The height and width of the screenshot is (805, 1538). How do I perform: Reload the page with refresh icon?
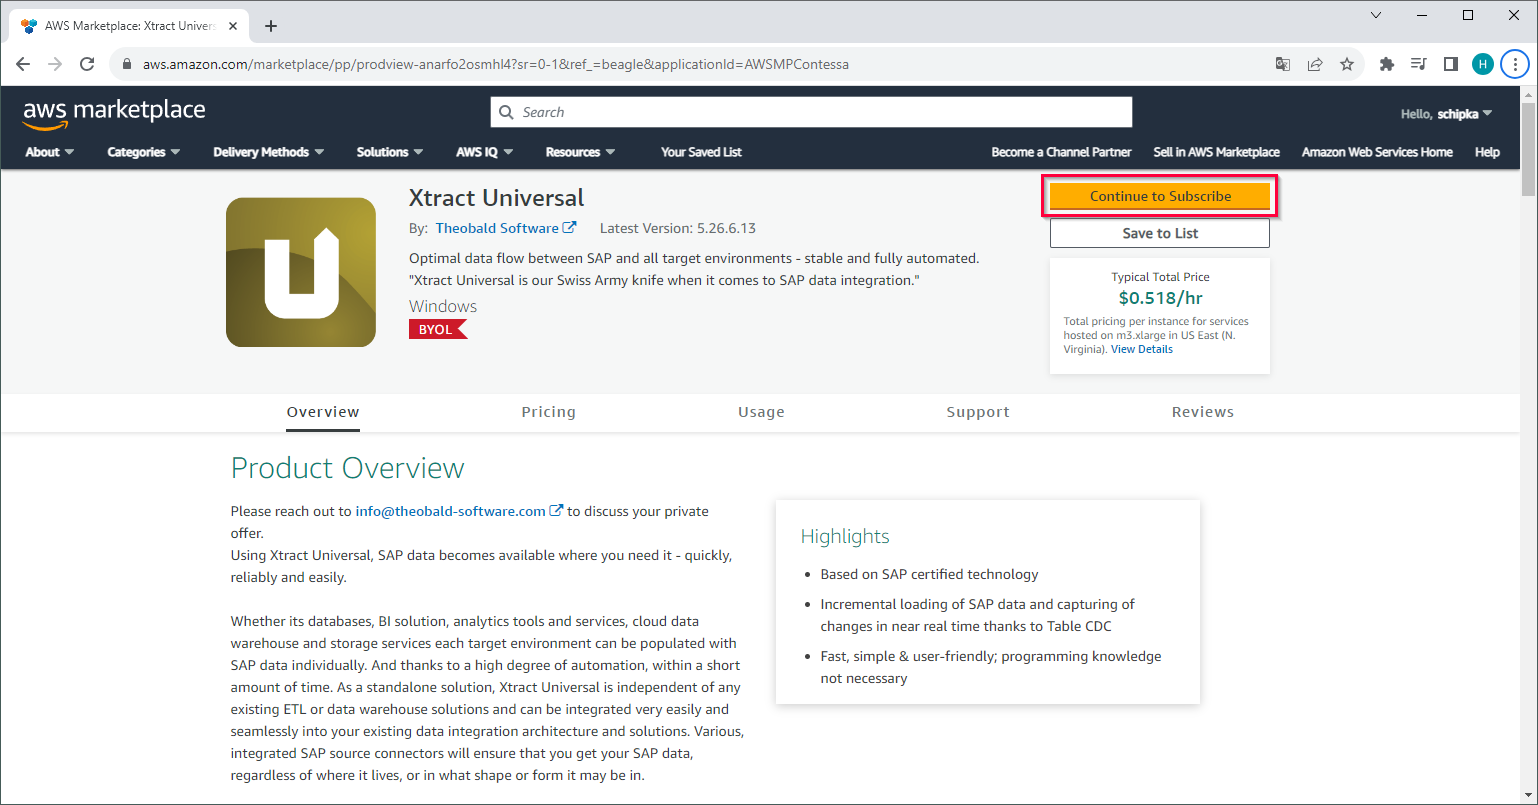coord(87,64)
